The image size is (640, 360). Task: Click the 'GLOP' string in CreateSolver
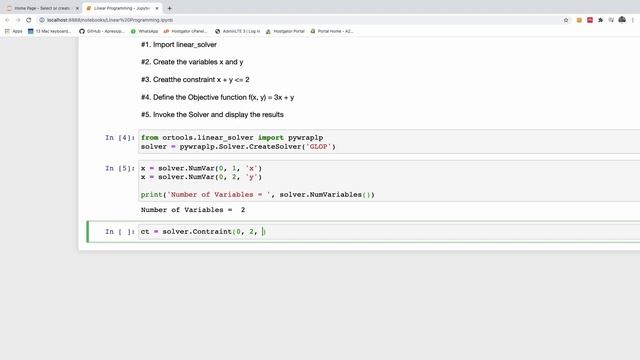(x=318, y=147)
